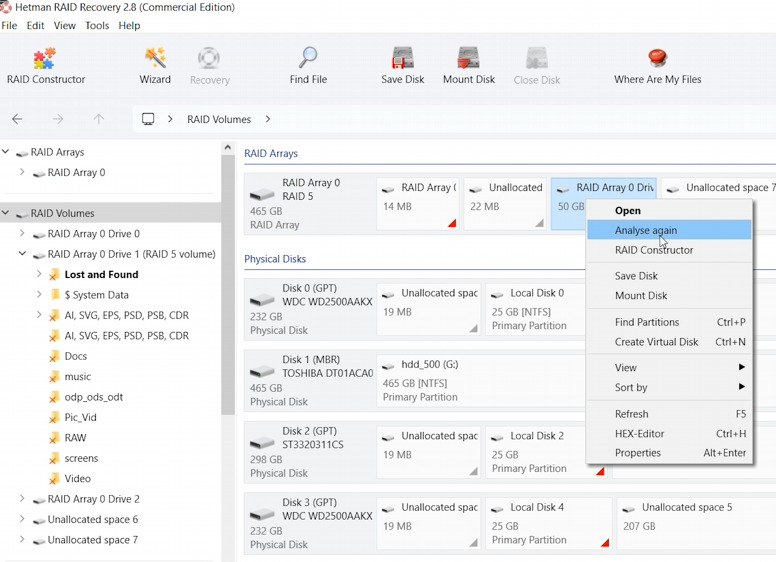This screenshot has height=562, width=776.
Task: Open the Help menu
Action: [x=129, y=25]
